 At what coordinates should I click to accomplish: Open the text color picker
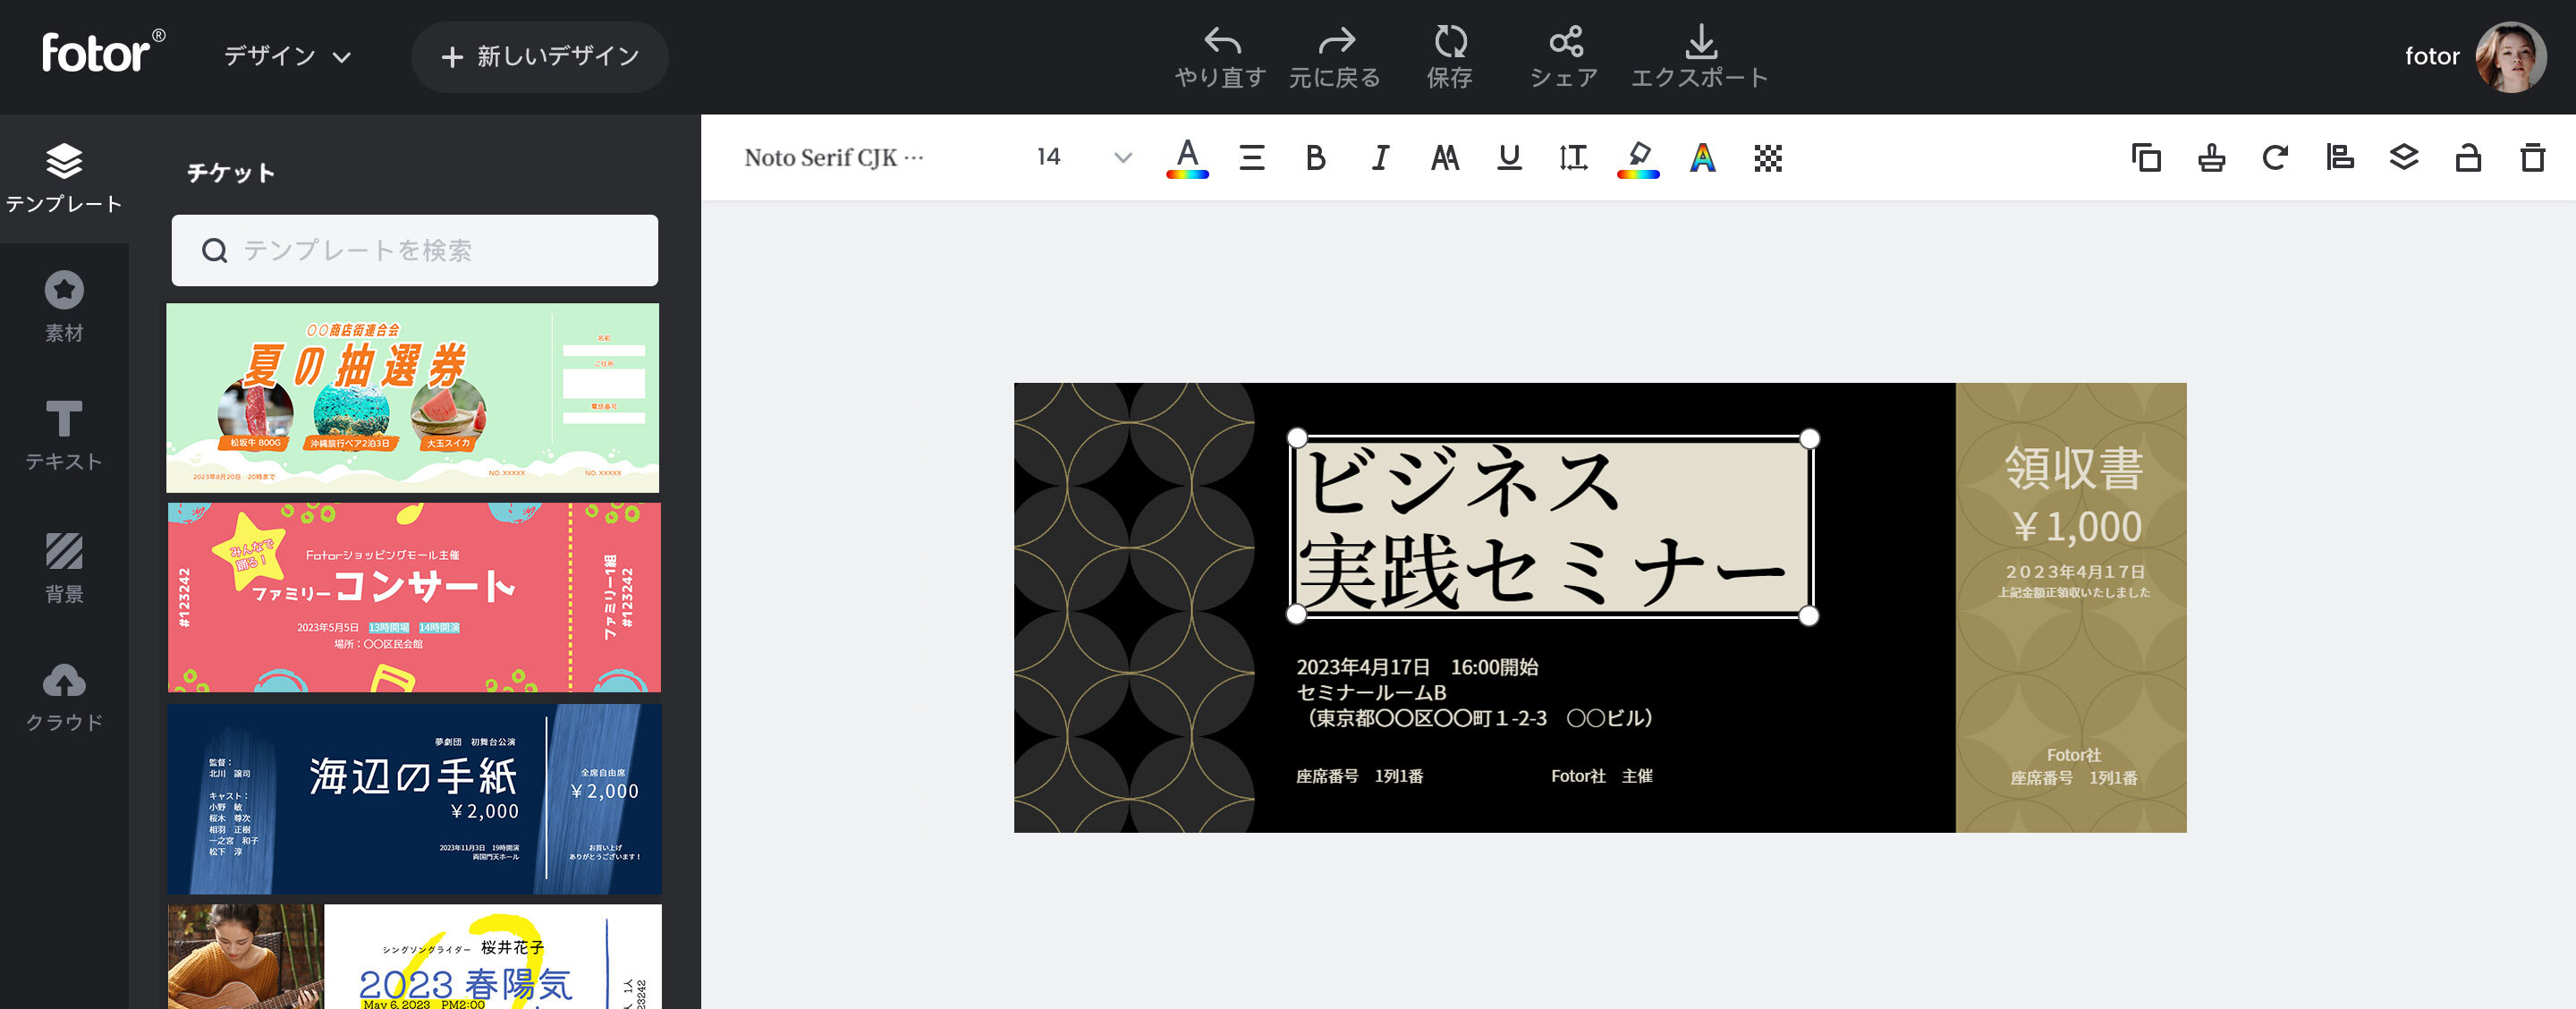click(1187, 158)
